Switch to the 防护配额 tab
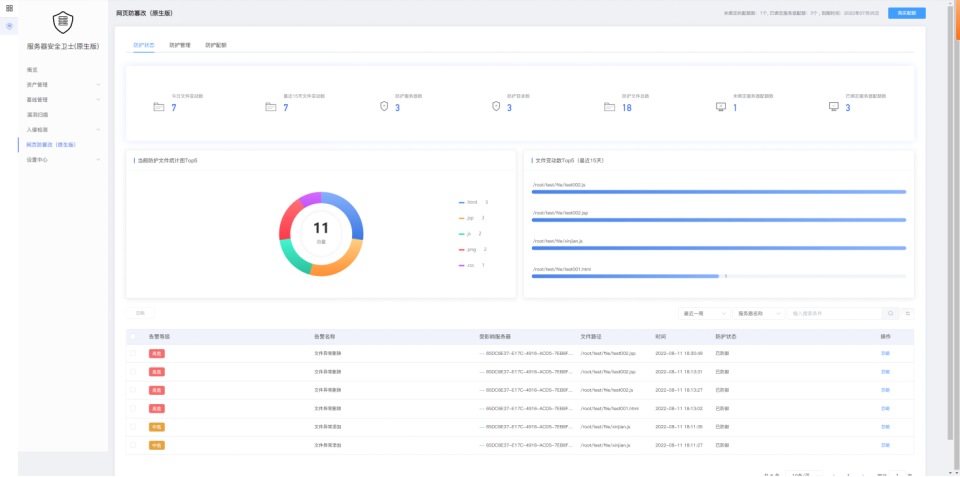960x477 pixels. click(x=216, y=45)
